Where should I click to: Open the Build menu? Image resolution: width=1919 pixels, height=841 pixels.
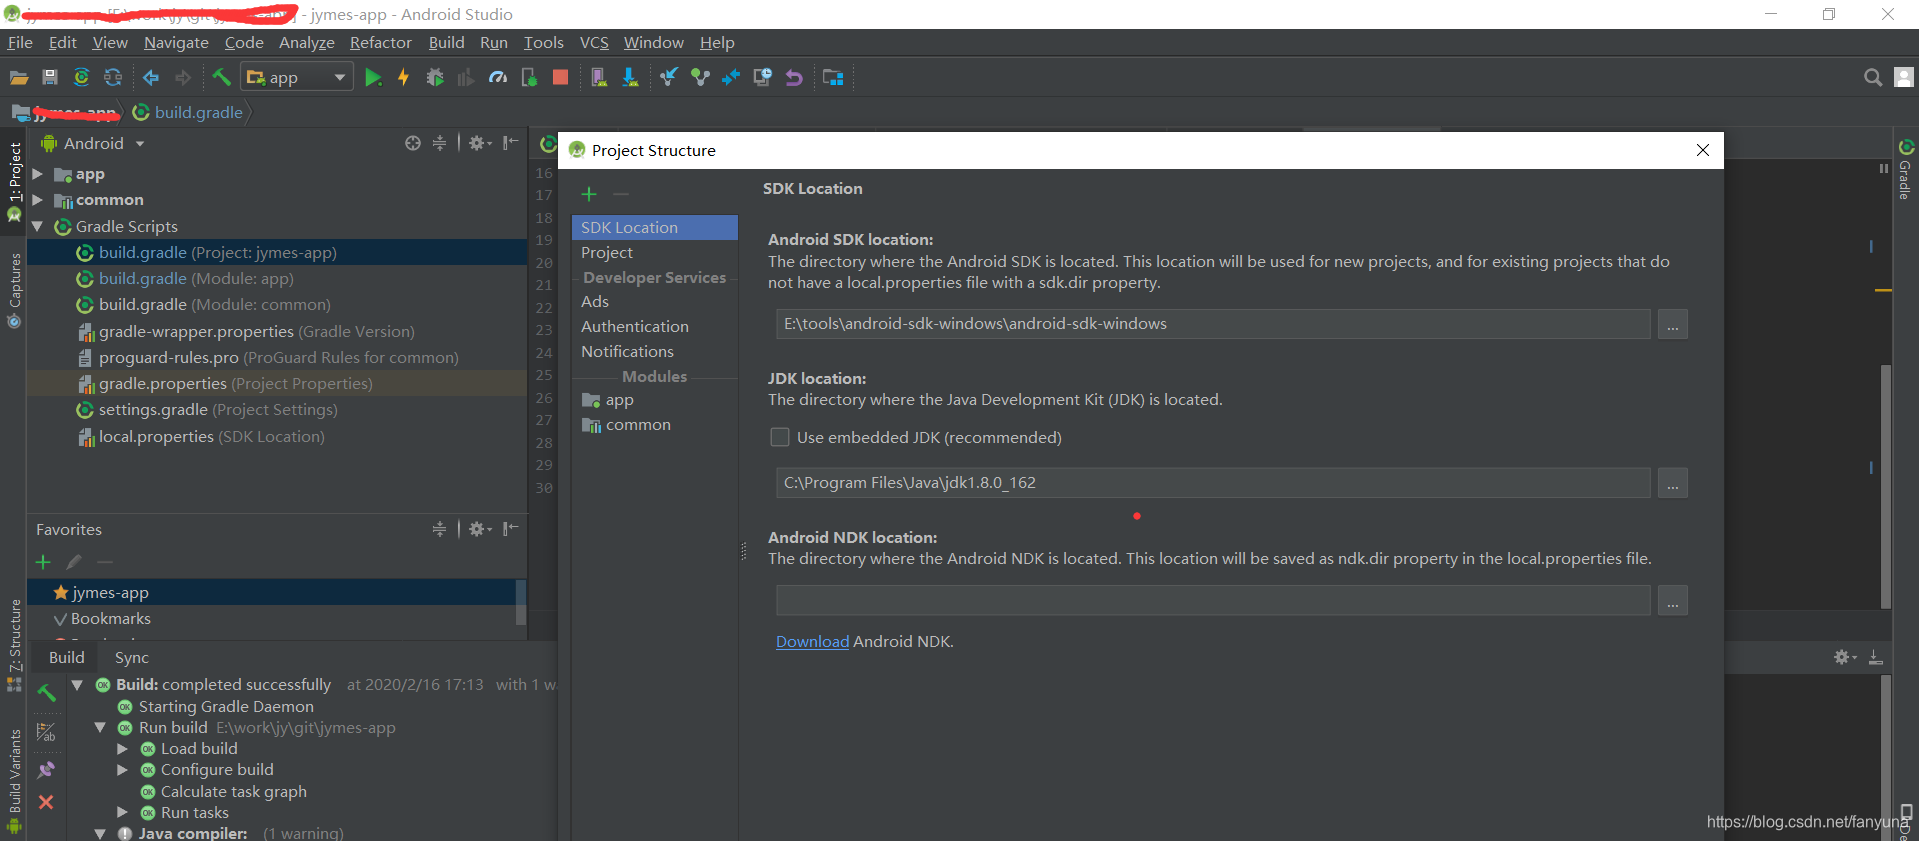pos(446,43)
